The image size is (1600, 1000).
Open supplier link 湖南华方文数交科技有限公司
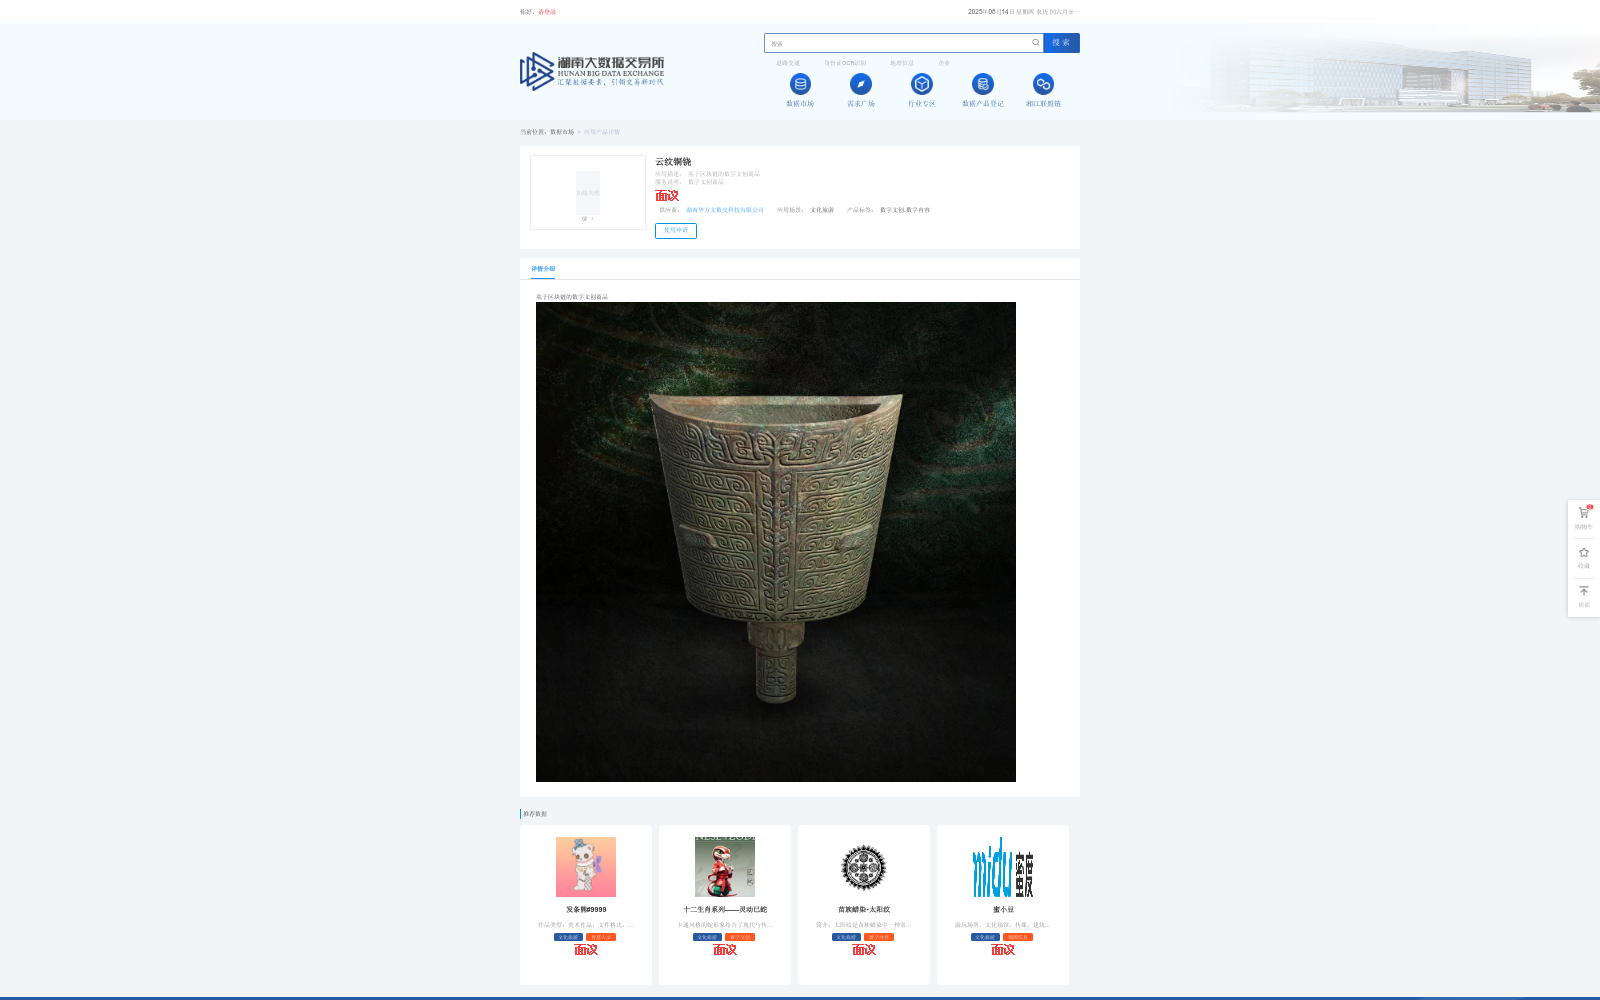(725, 210)
